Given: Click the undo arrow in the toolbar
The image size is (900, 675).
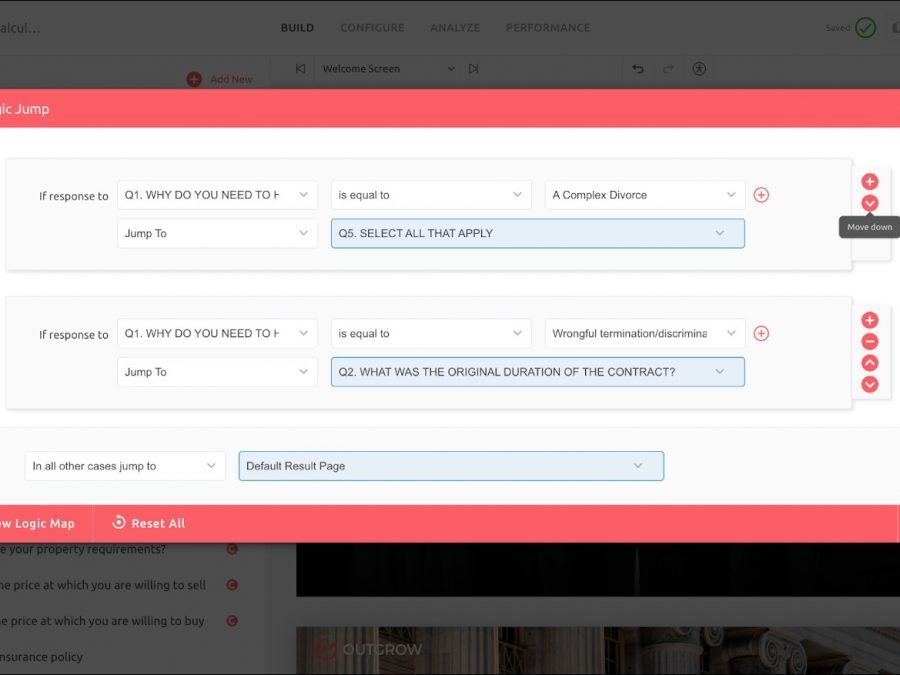Looking at the screenshot, I should pos(638,69).
